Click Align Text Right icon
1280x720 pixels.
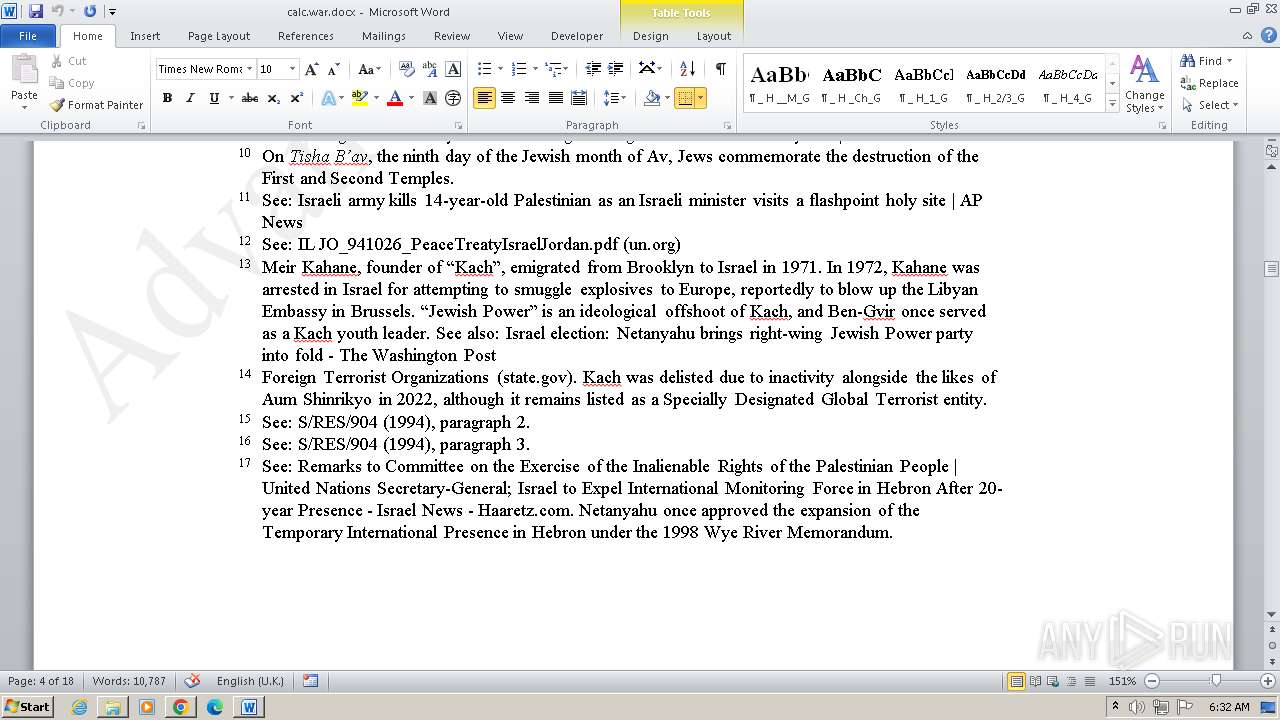tap(531, 98)
